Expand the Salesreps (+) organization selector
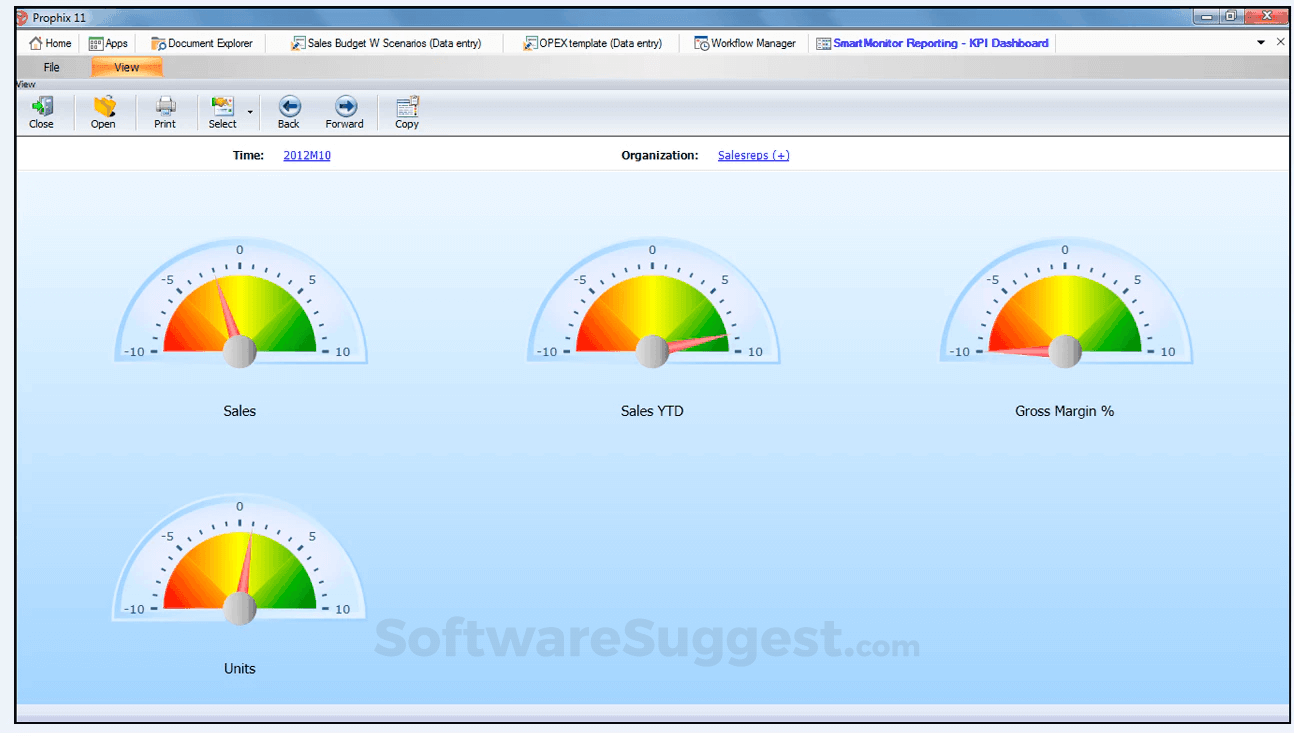 tap(753, 155)
